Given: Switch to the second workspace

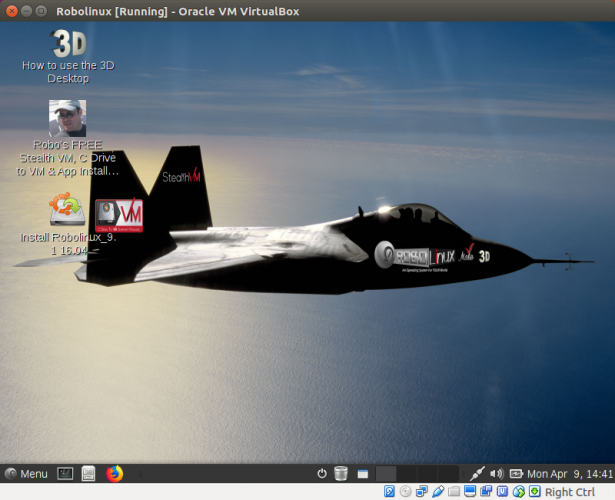Looking at the screenshot, I should tap(407, 474).
